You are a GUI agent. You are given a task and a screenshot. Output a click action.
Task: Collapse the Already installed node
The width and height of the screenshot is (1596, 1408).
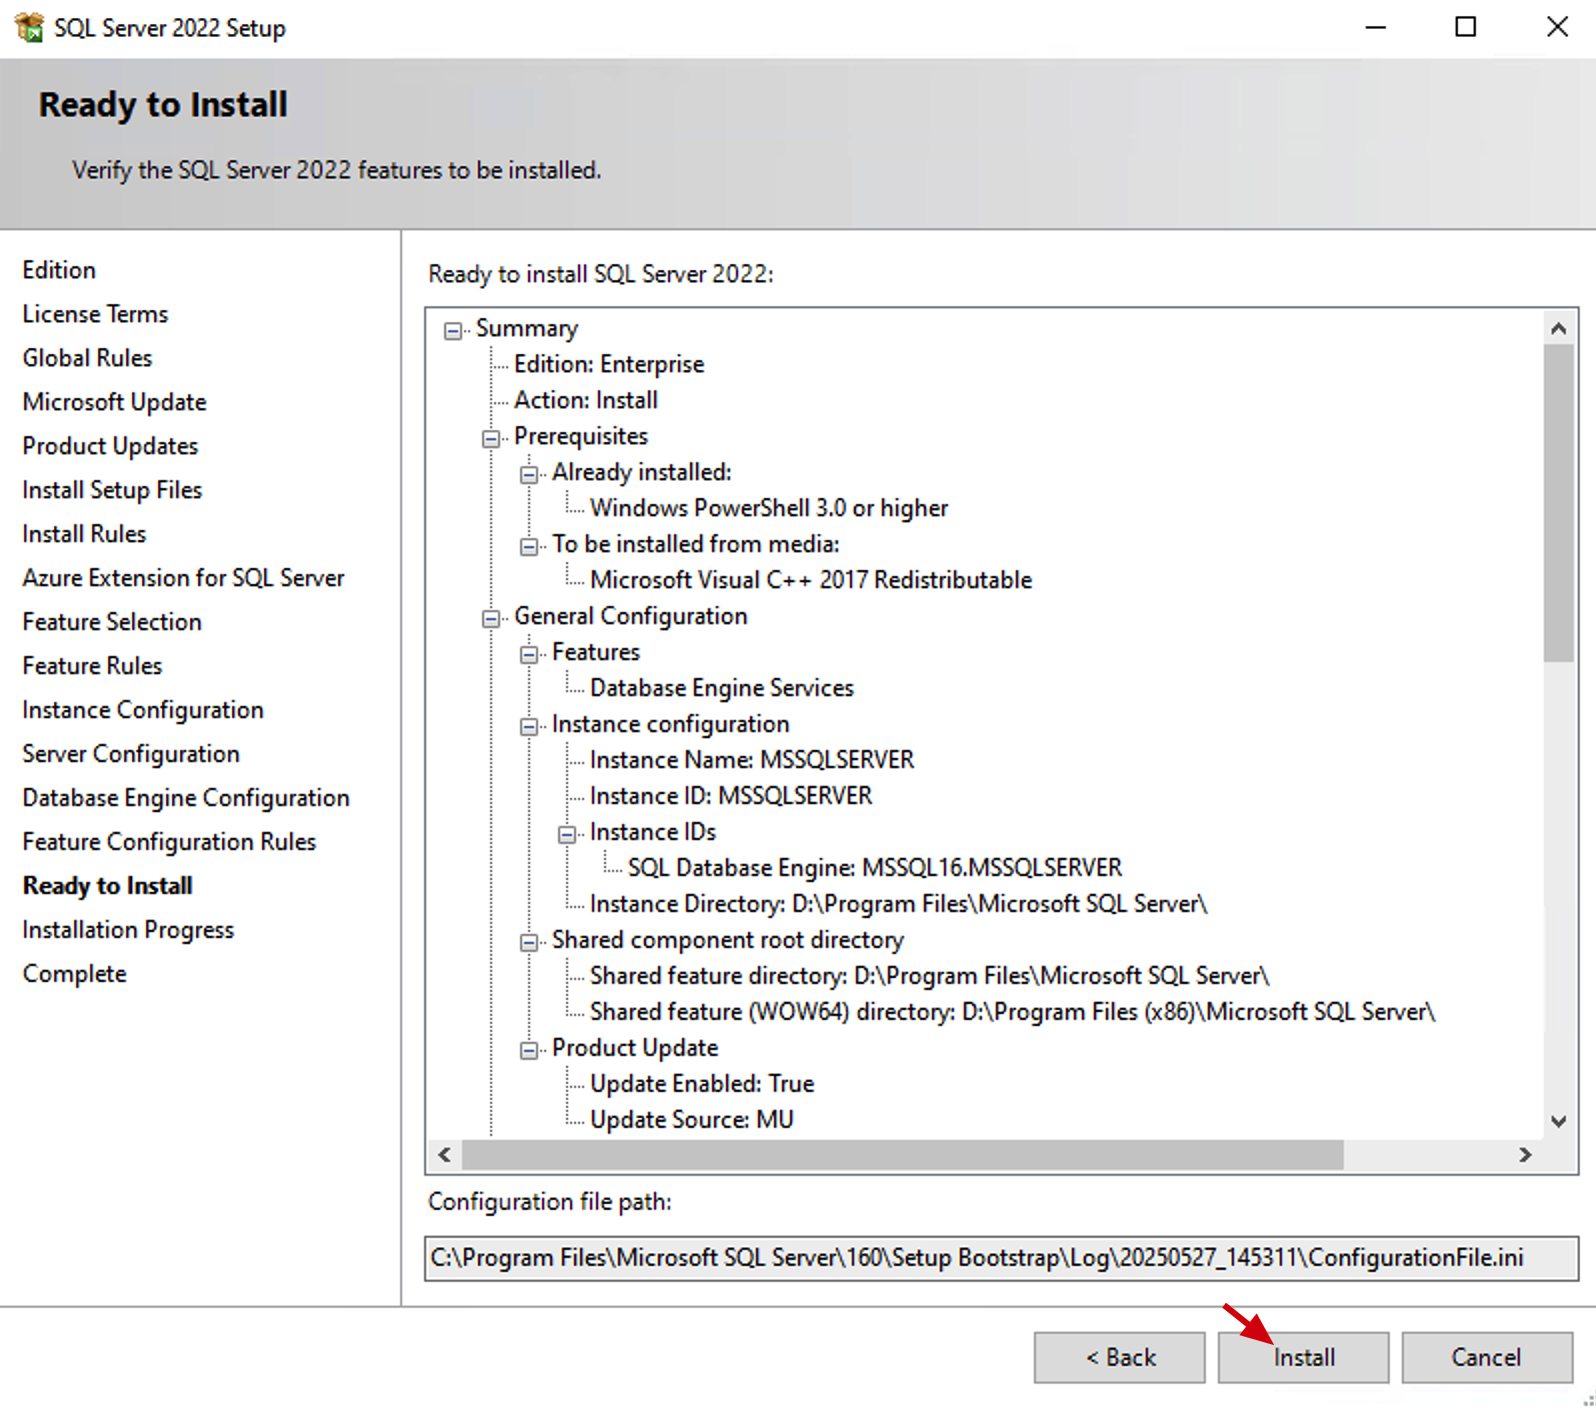coord(529,474)
